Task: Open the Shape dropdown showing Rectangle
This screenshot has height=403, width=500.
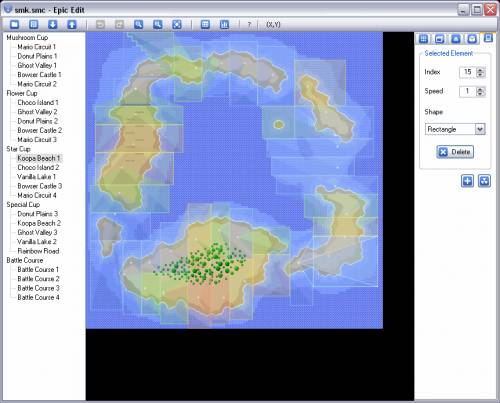Action: 455,129
